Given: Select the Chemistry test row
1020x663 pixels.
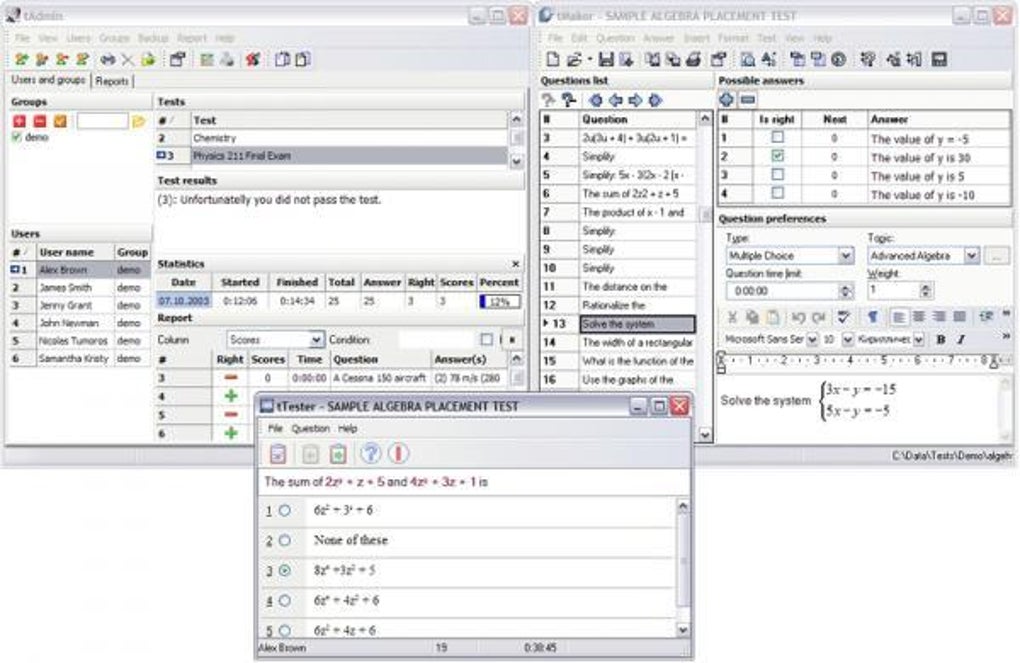Looking at the screenshot, I should (331, 138).
